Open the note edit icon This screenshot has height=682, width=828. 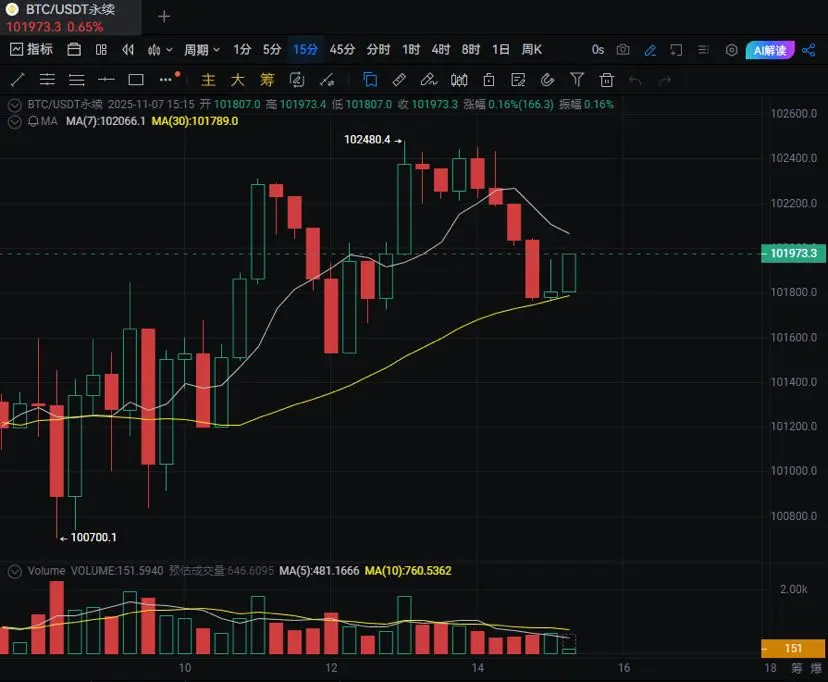(519, 80)
